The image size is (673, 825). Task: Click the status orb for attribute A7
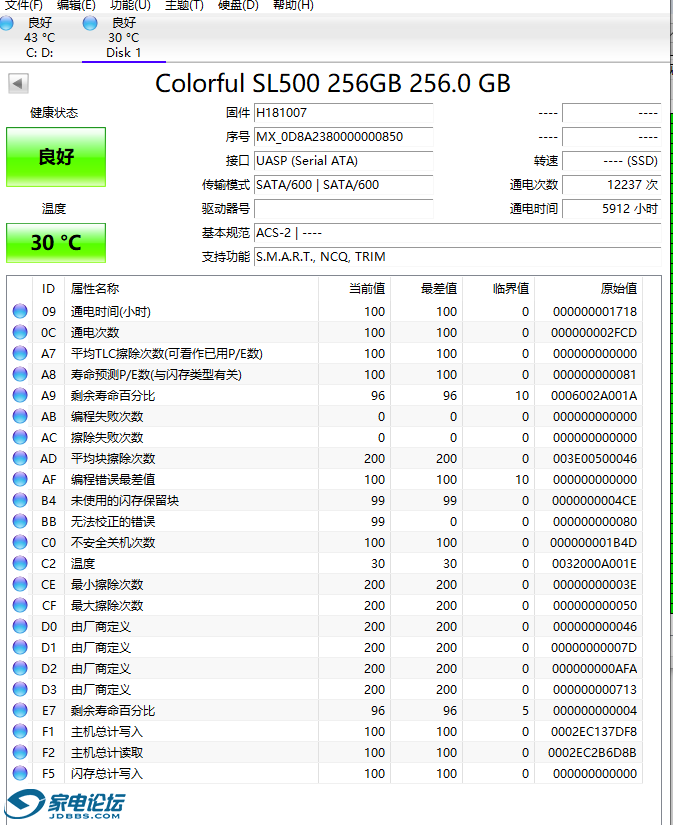click(x=20, y=353)
